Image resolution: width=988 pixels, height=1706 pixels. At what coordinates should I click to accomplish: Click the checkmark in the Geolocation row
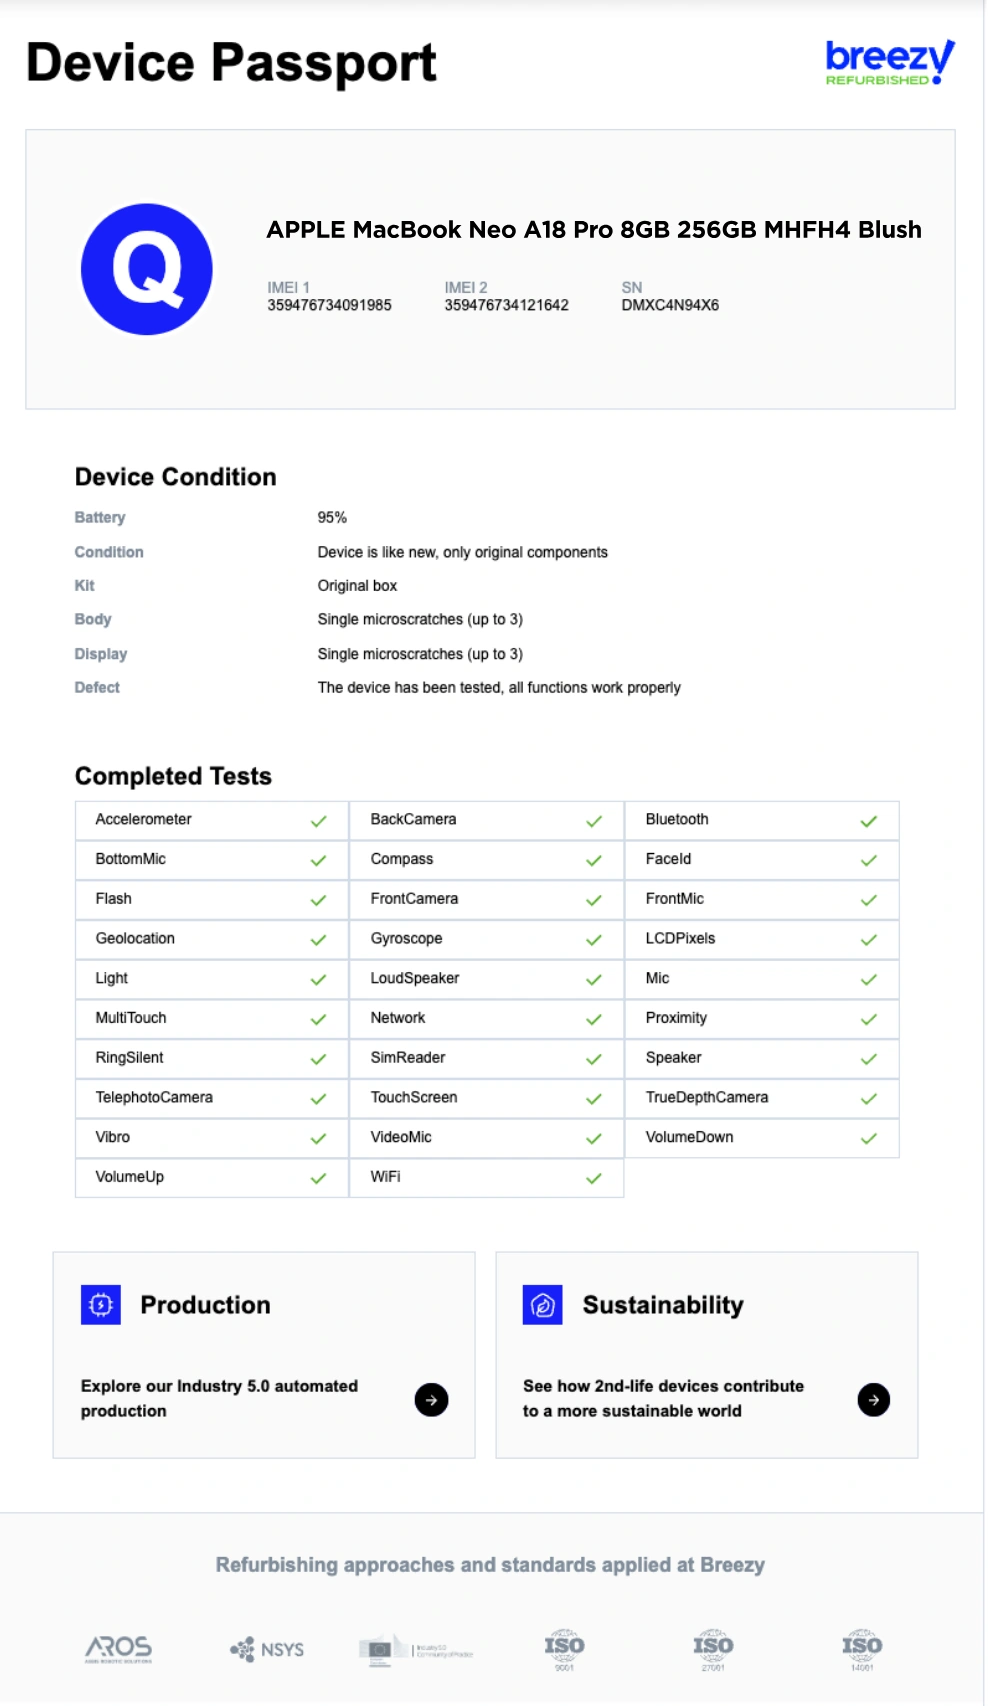click(x=318, y=940)
